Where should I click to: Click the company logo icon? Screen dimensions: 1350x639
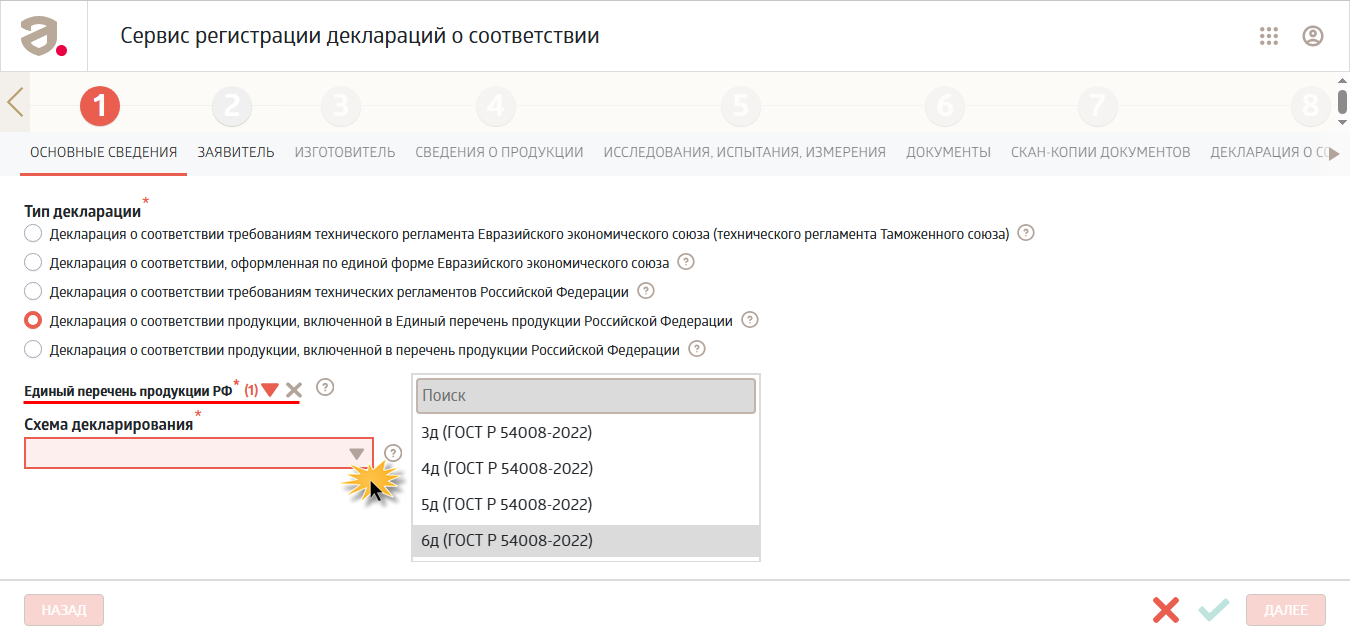pyautogui.click(x=43, y=36)
